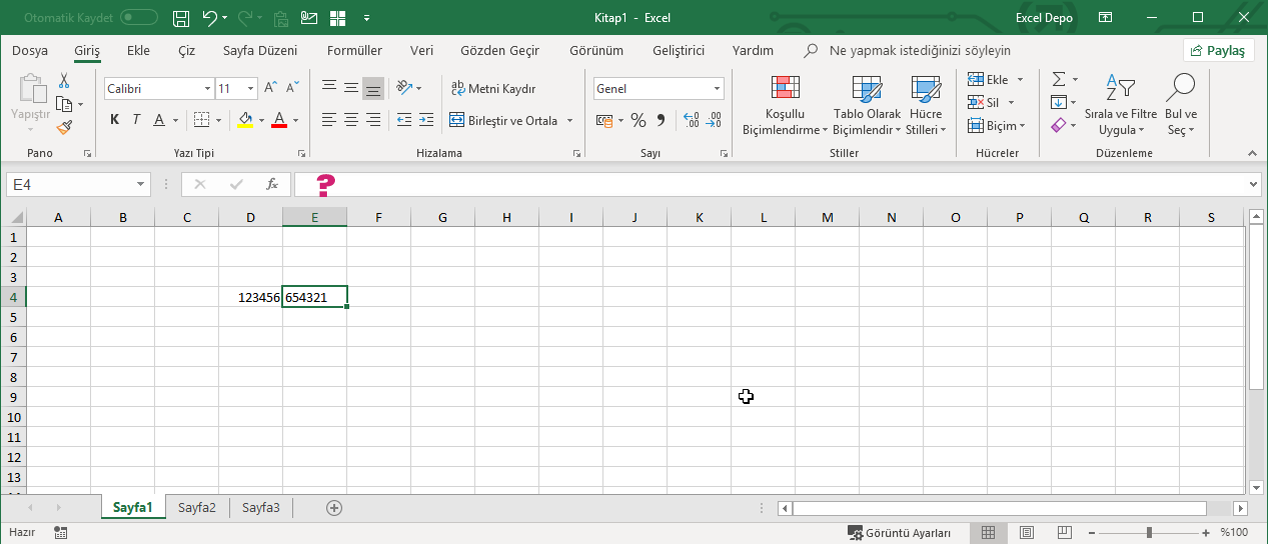Switch to Sayfa Düzeni tab
Image resolution: width=1268 pixels, height=544 pixels.
[260, 50]
